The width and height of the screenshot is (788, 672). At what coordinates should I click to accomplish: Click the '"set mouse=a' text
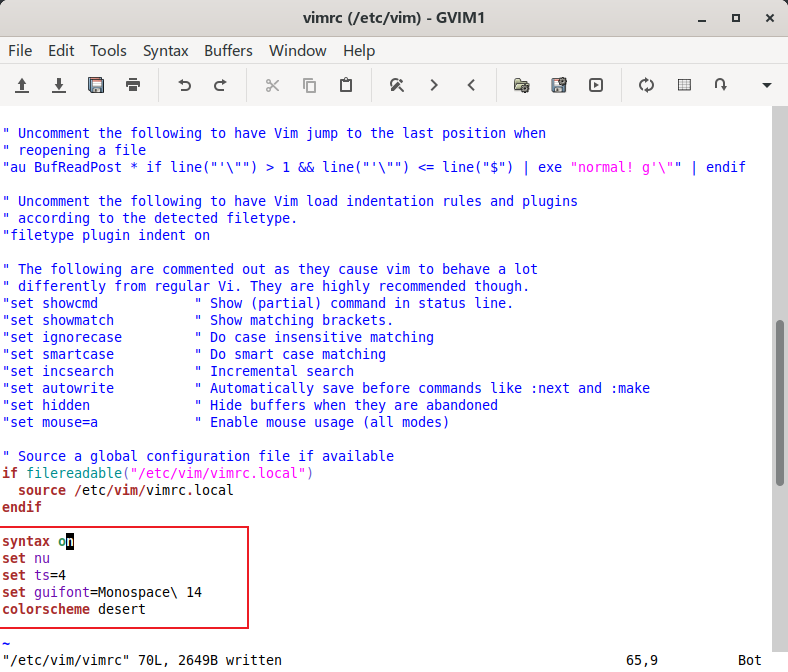pyautogui.click(x=50, y=422)
